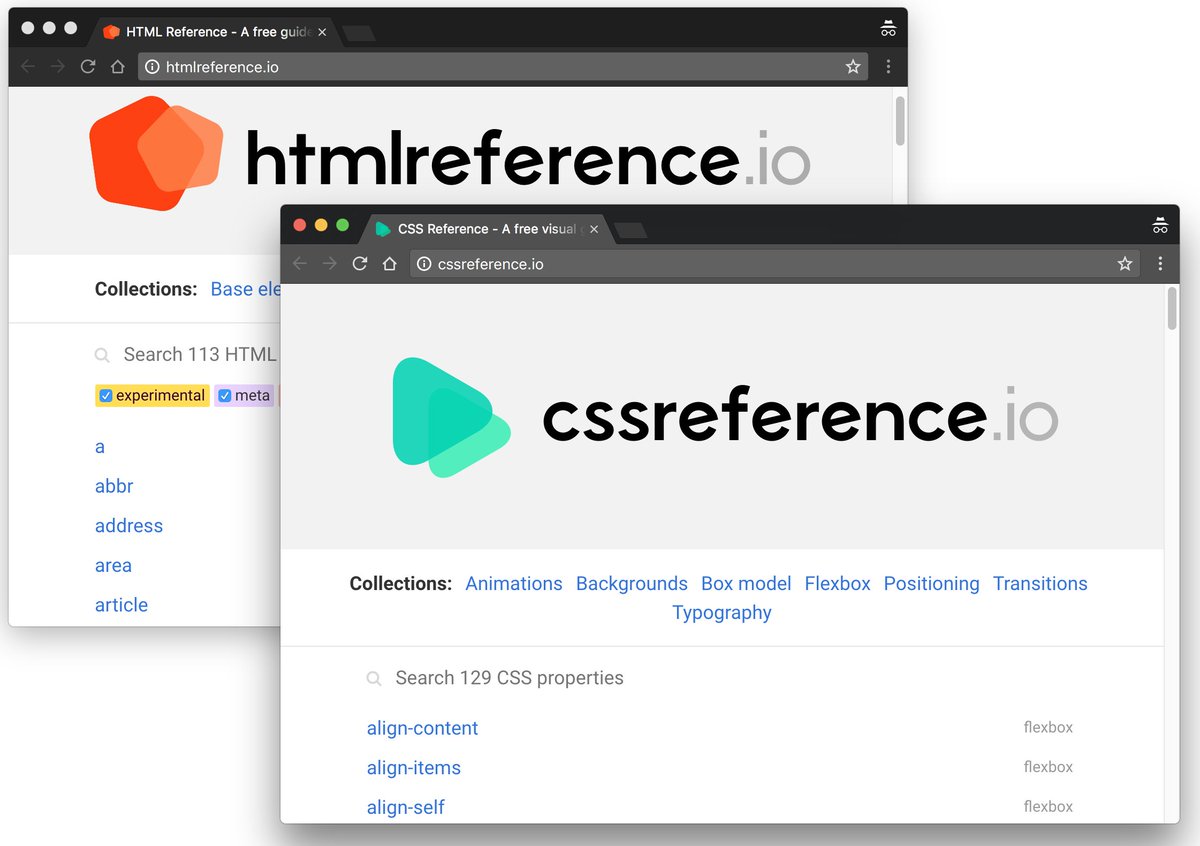
Task: Open new tab in HTML Reference window
Action: click(358, 34)
